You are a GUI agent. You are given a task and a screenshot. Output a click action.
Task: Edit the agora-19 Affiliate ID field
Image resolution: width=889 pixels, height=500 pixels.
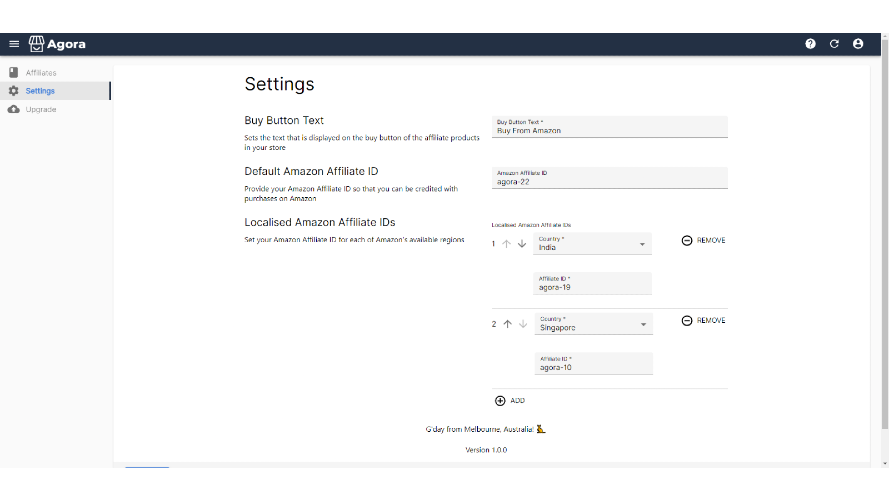pos(592,285)
